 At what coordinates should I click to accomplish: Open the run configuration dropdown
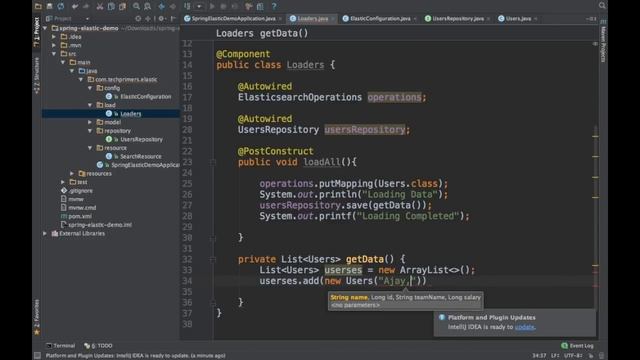(x=199, y=6)
